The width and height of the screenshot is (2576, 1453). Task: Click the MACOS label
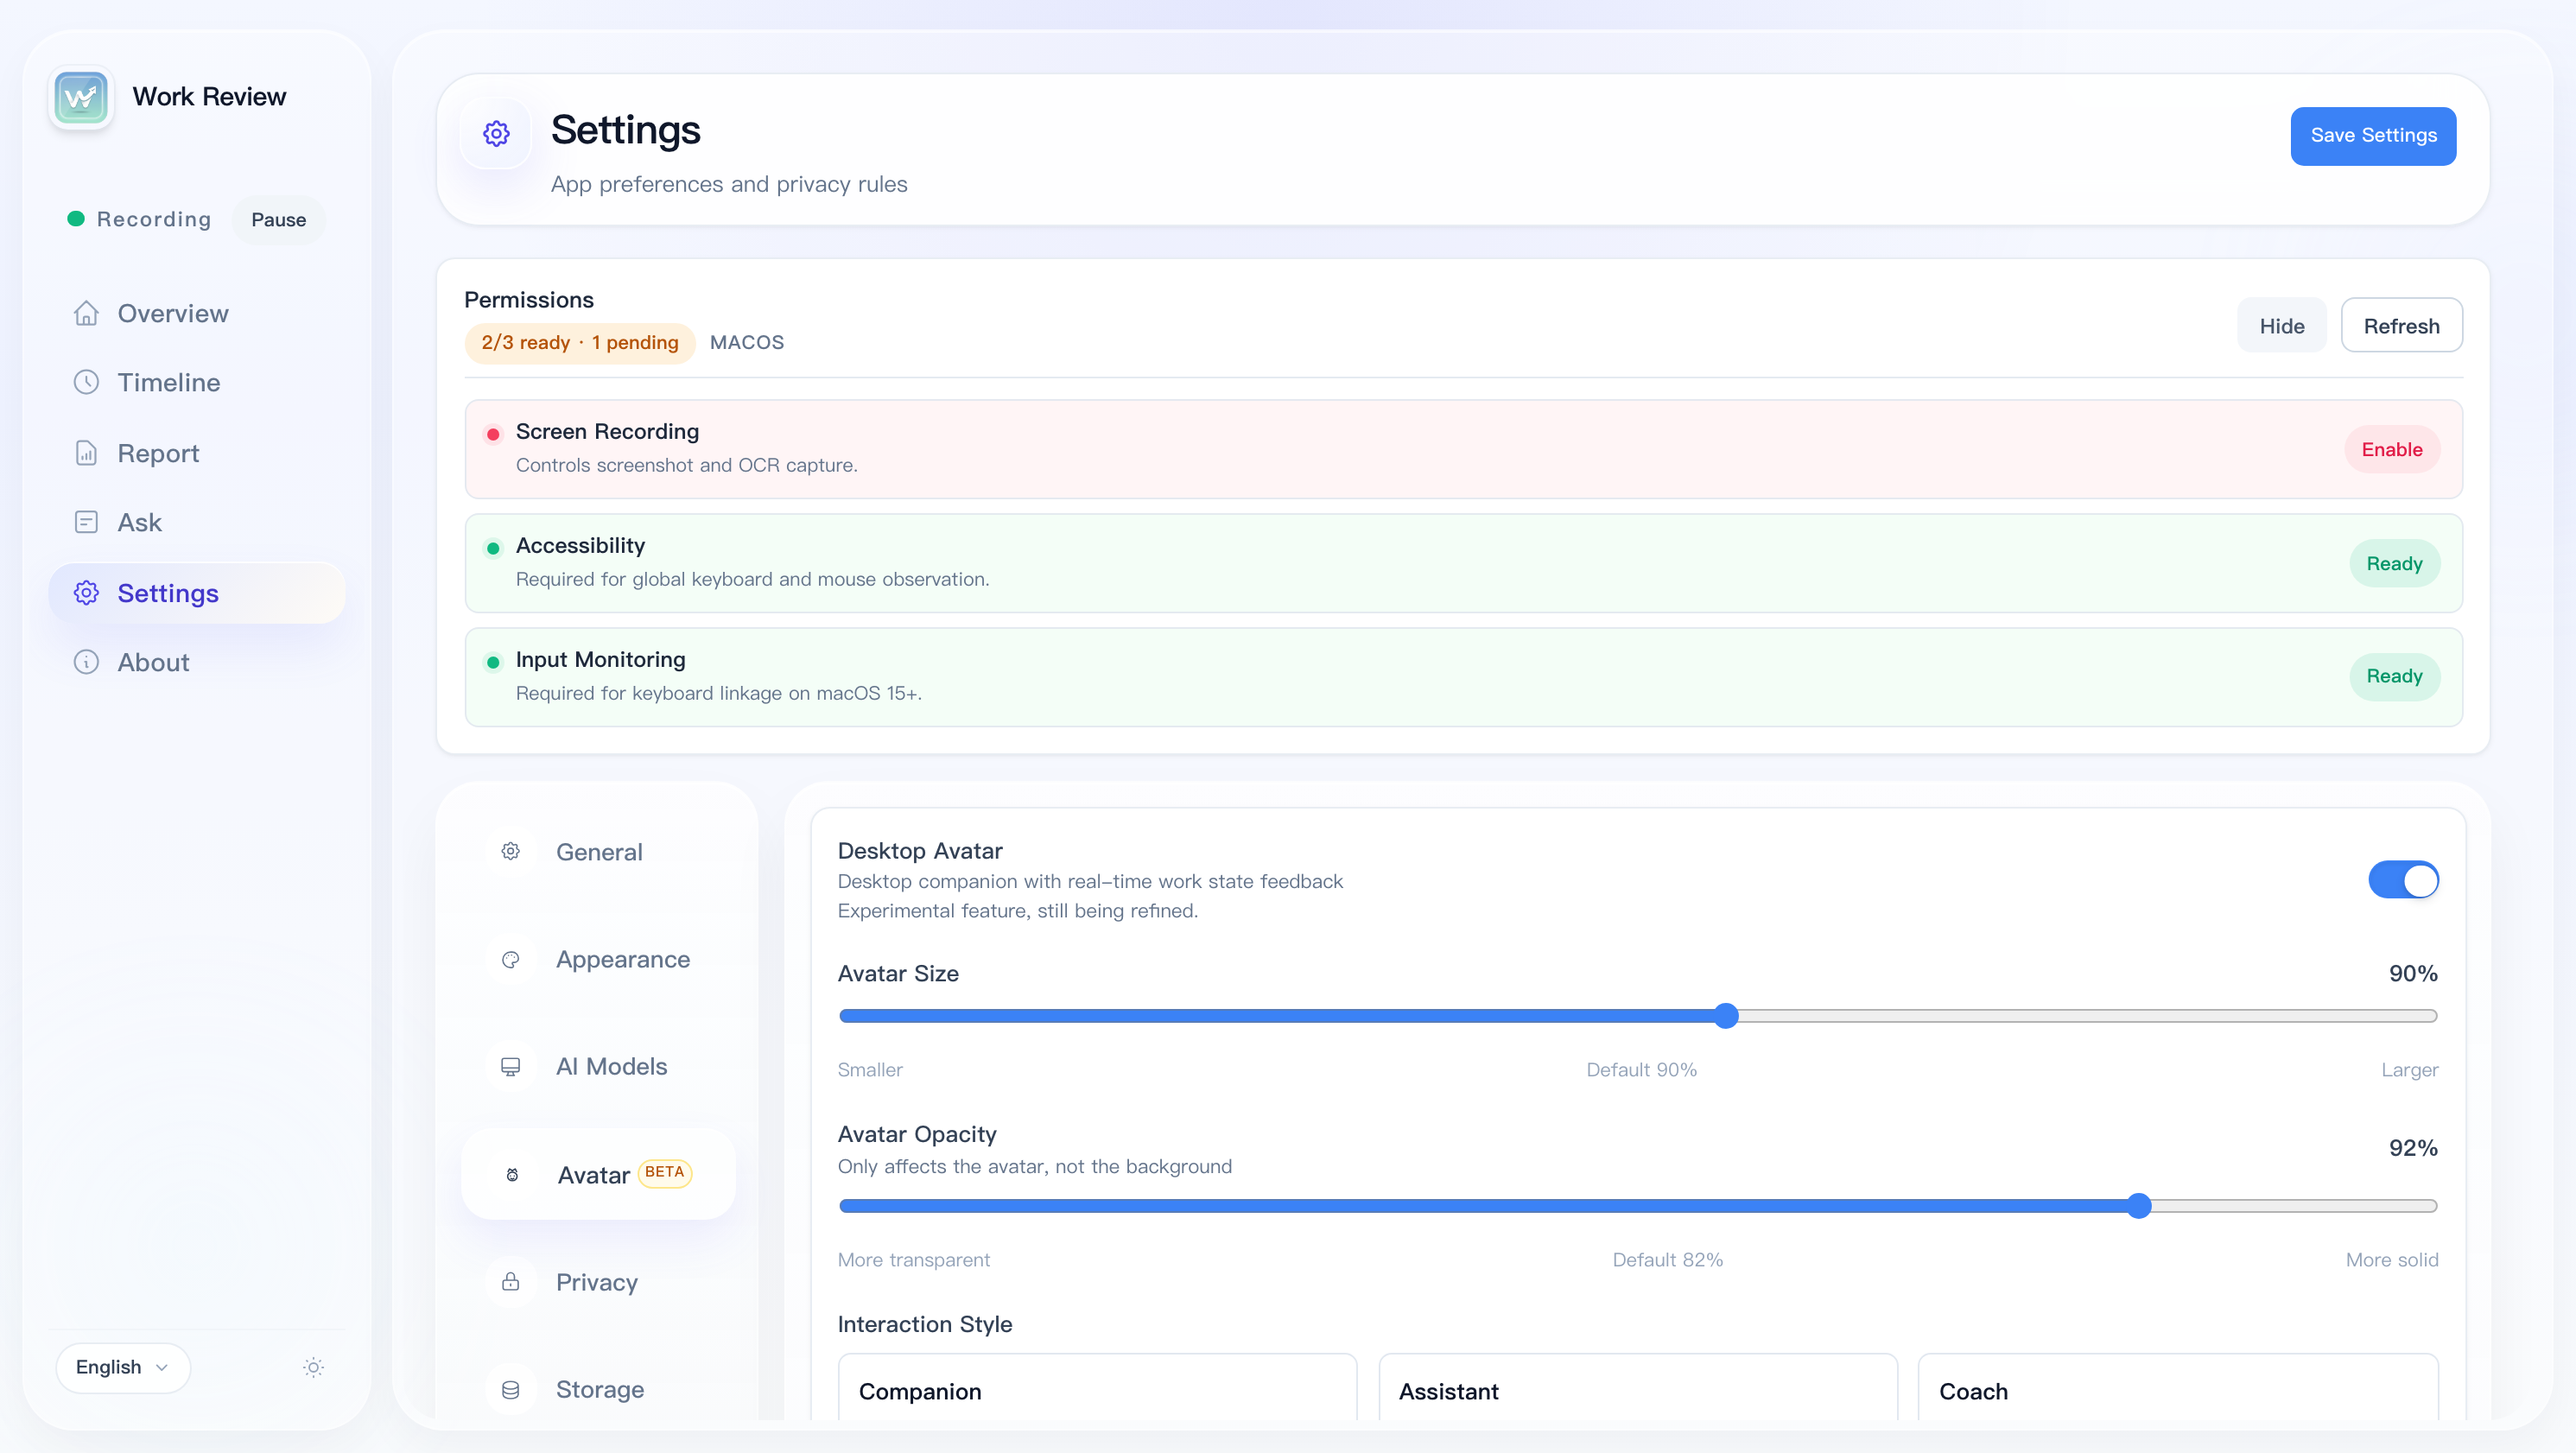click(x=746, y=343)
